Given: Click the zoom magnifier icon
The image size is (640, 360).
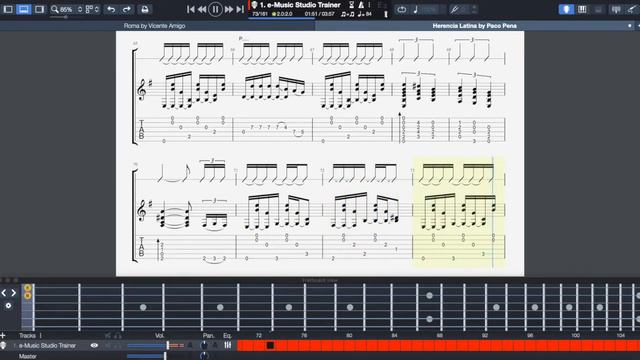Looking at the screenshot, I should click(55, 9).
